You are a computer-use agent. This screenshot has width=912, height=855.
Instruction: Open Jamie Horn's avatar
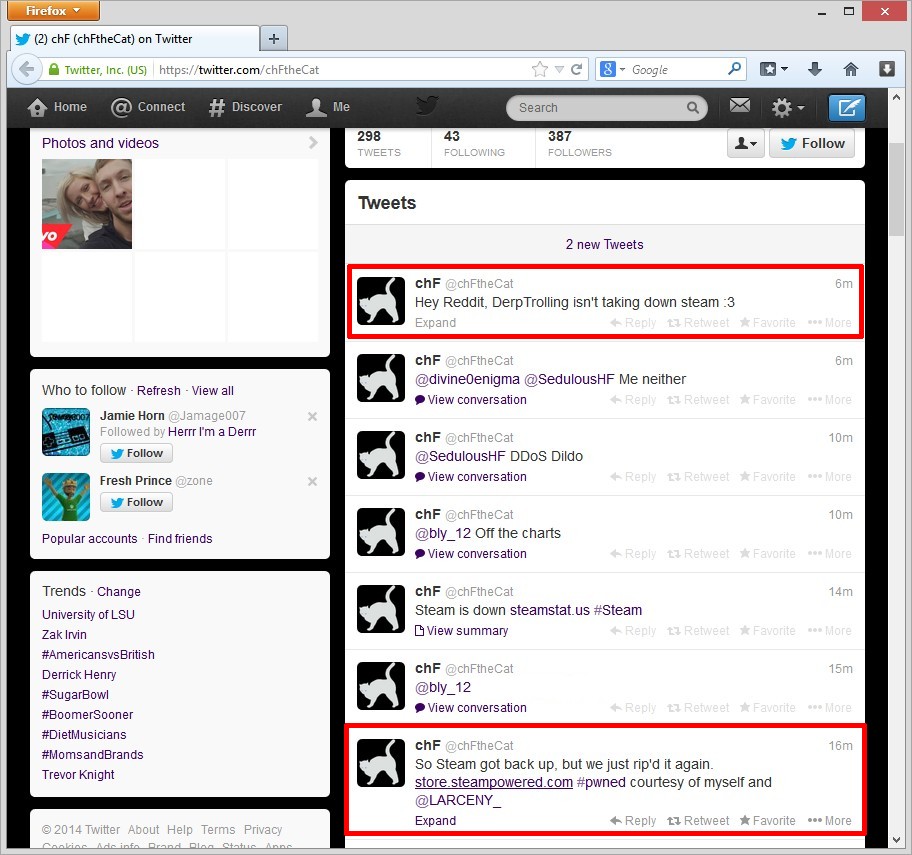tap(66, 432)
